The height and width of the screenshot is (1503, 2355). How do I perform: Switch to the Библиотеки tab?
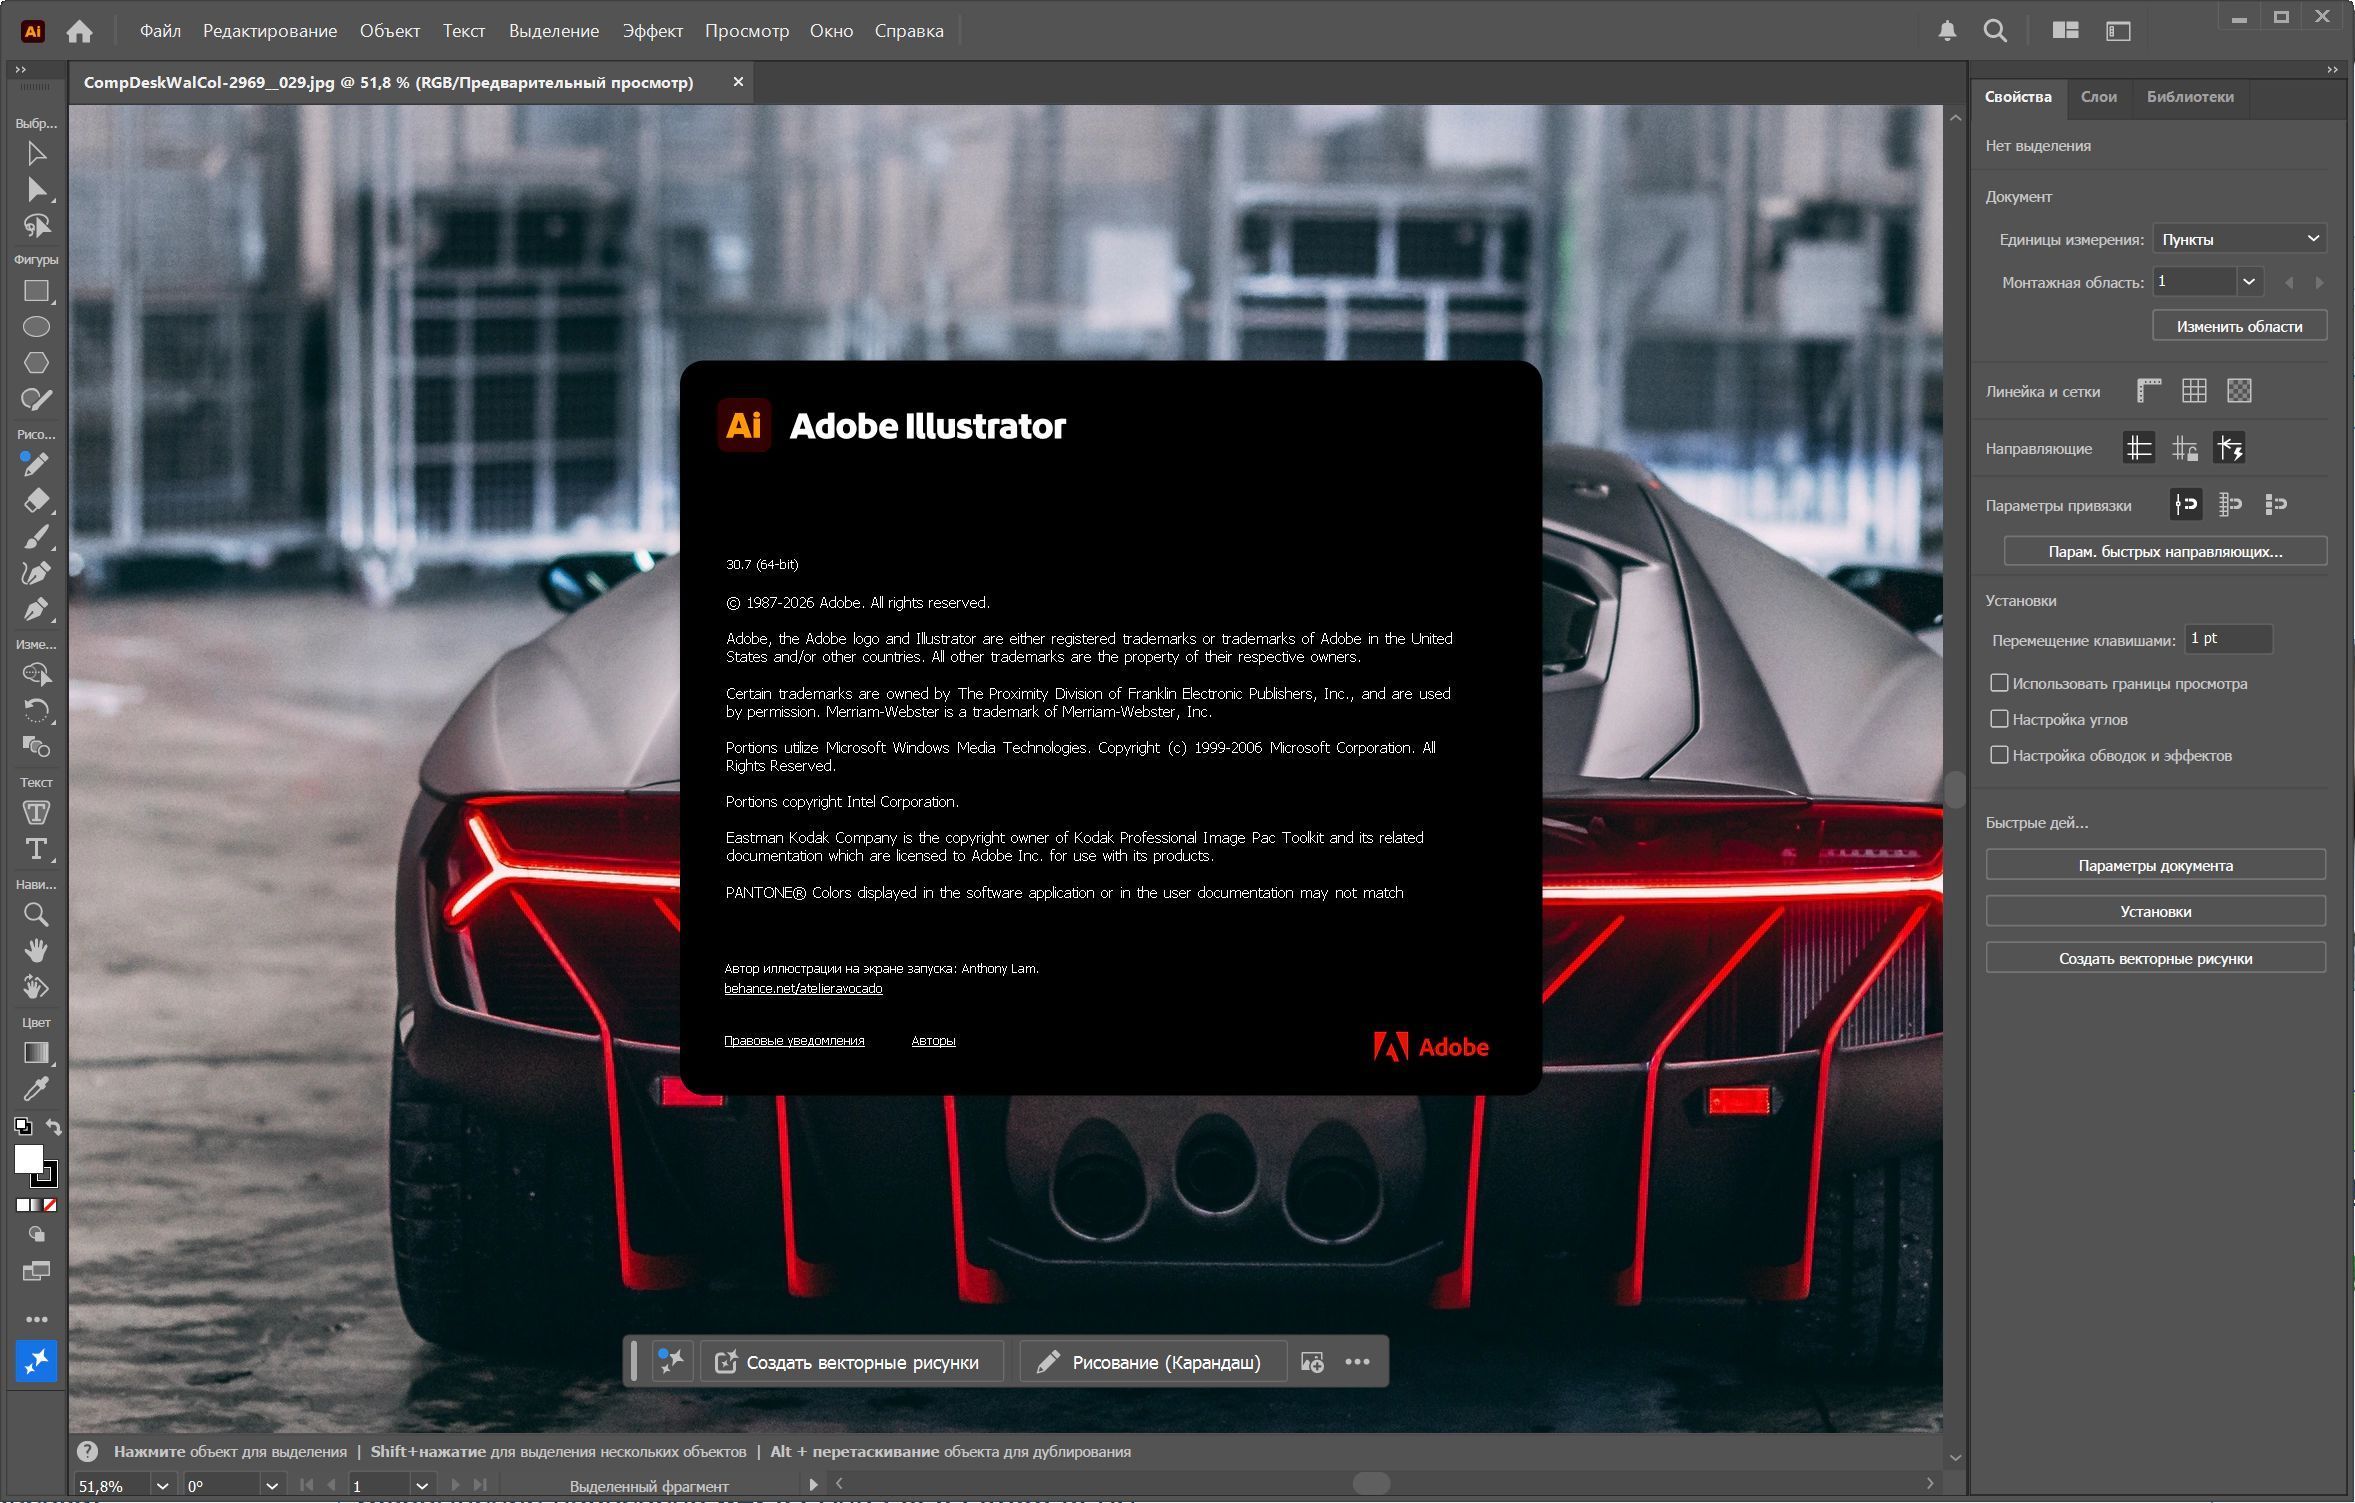click(2190, 97)
